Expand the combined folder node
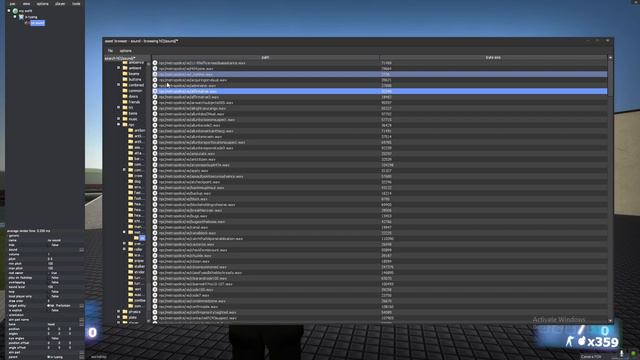The width and height of the screenshot is (640, 360). click(119, 85)
